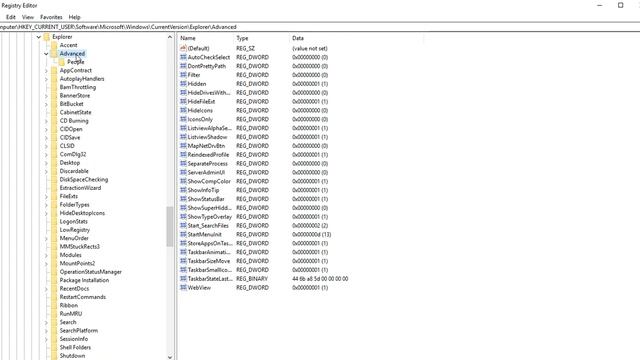This screenshot has height=360, width=640.
Task: Click the ReindexedProfile value name
Action: 208,155
